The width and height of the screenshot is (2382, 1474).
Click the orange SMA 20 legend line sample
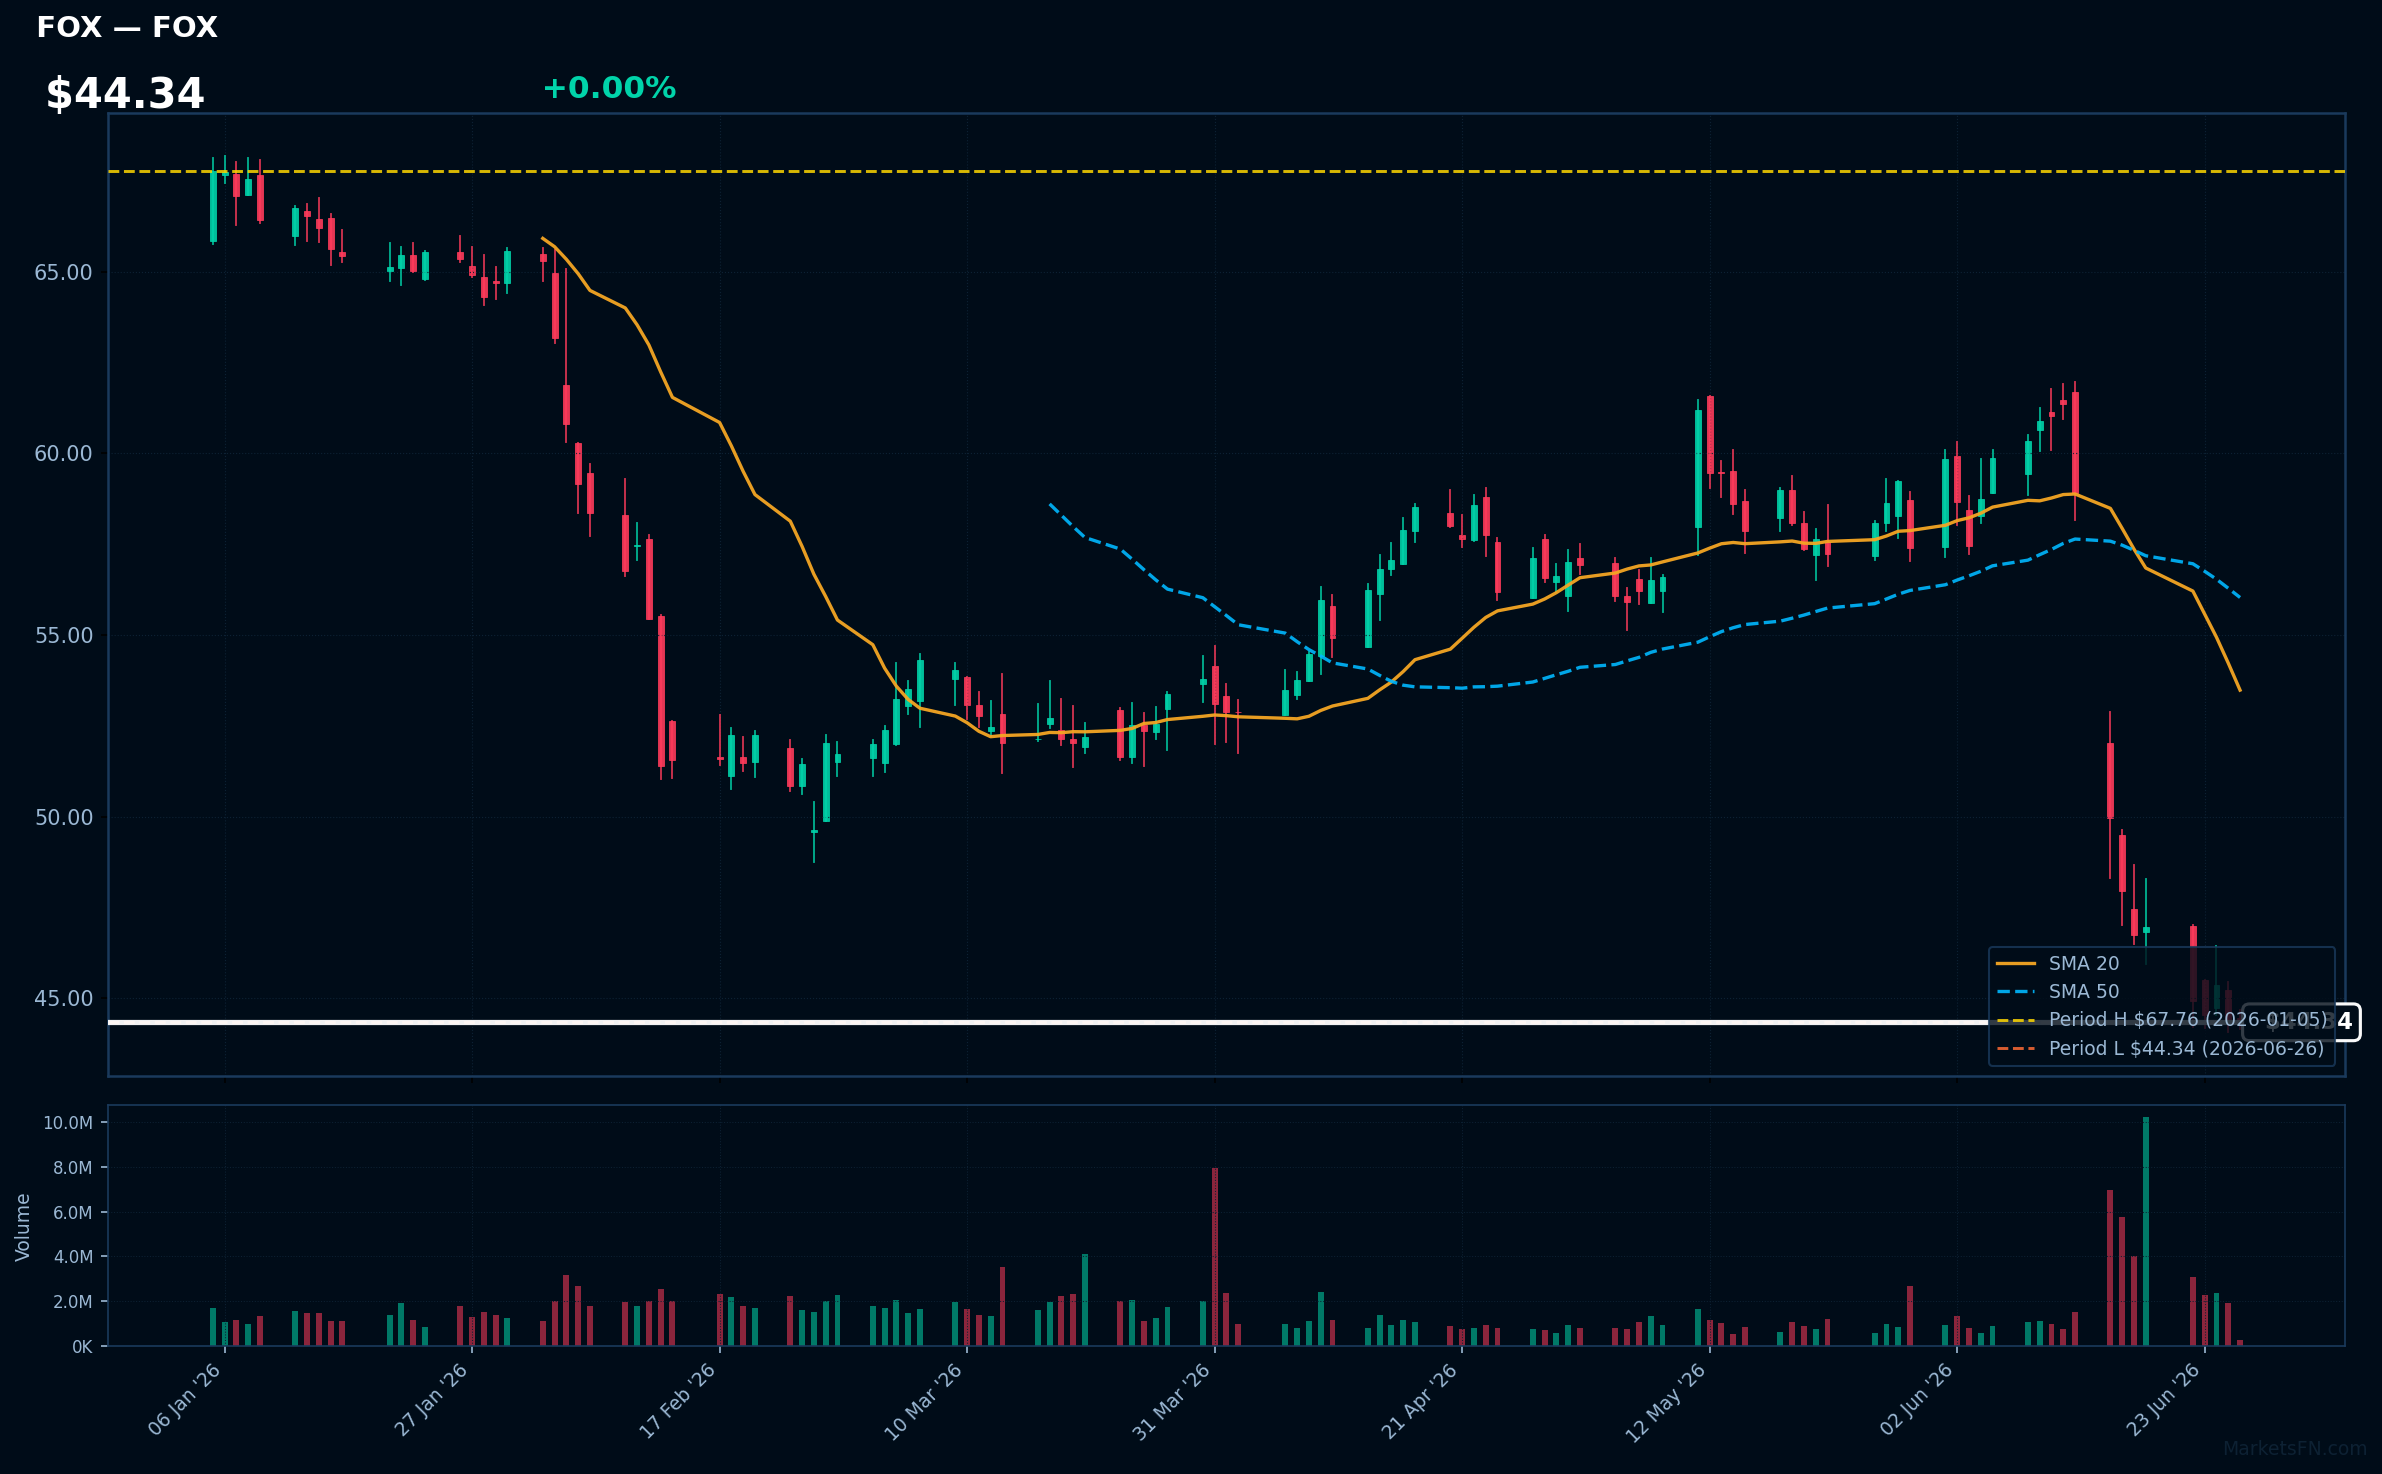click(x=2016, y=964)
